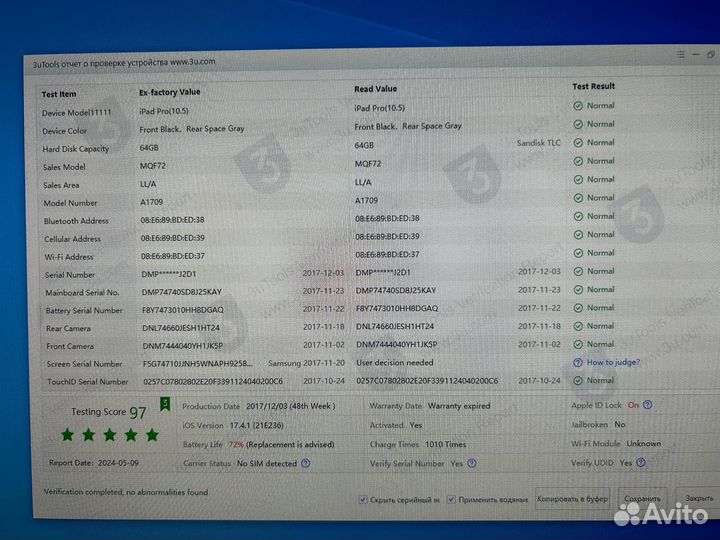Click 'User decision needed' read value

pos(394,363)
